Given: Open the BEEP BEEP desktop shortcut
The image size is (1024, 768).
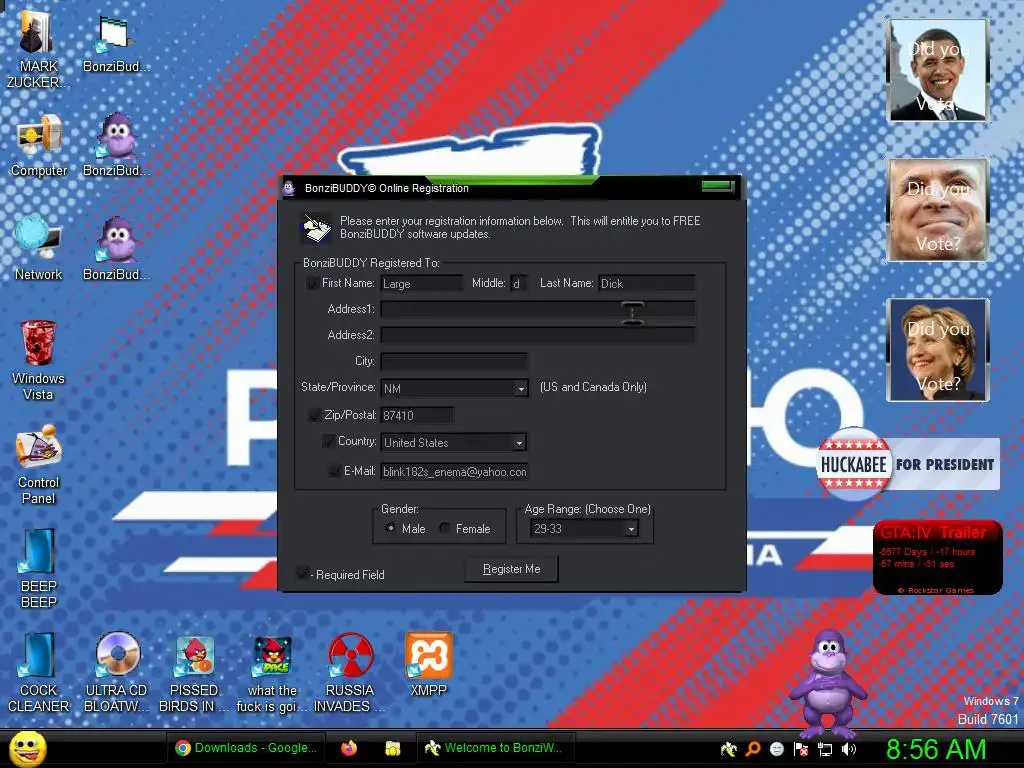Looking at the screenshot, I should (39, 568).
